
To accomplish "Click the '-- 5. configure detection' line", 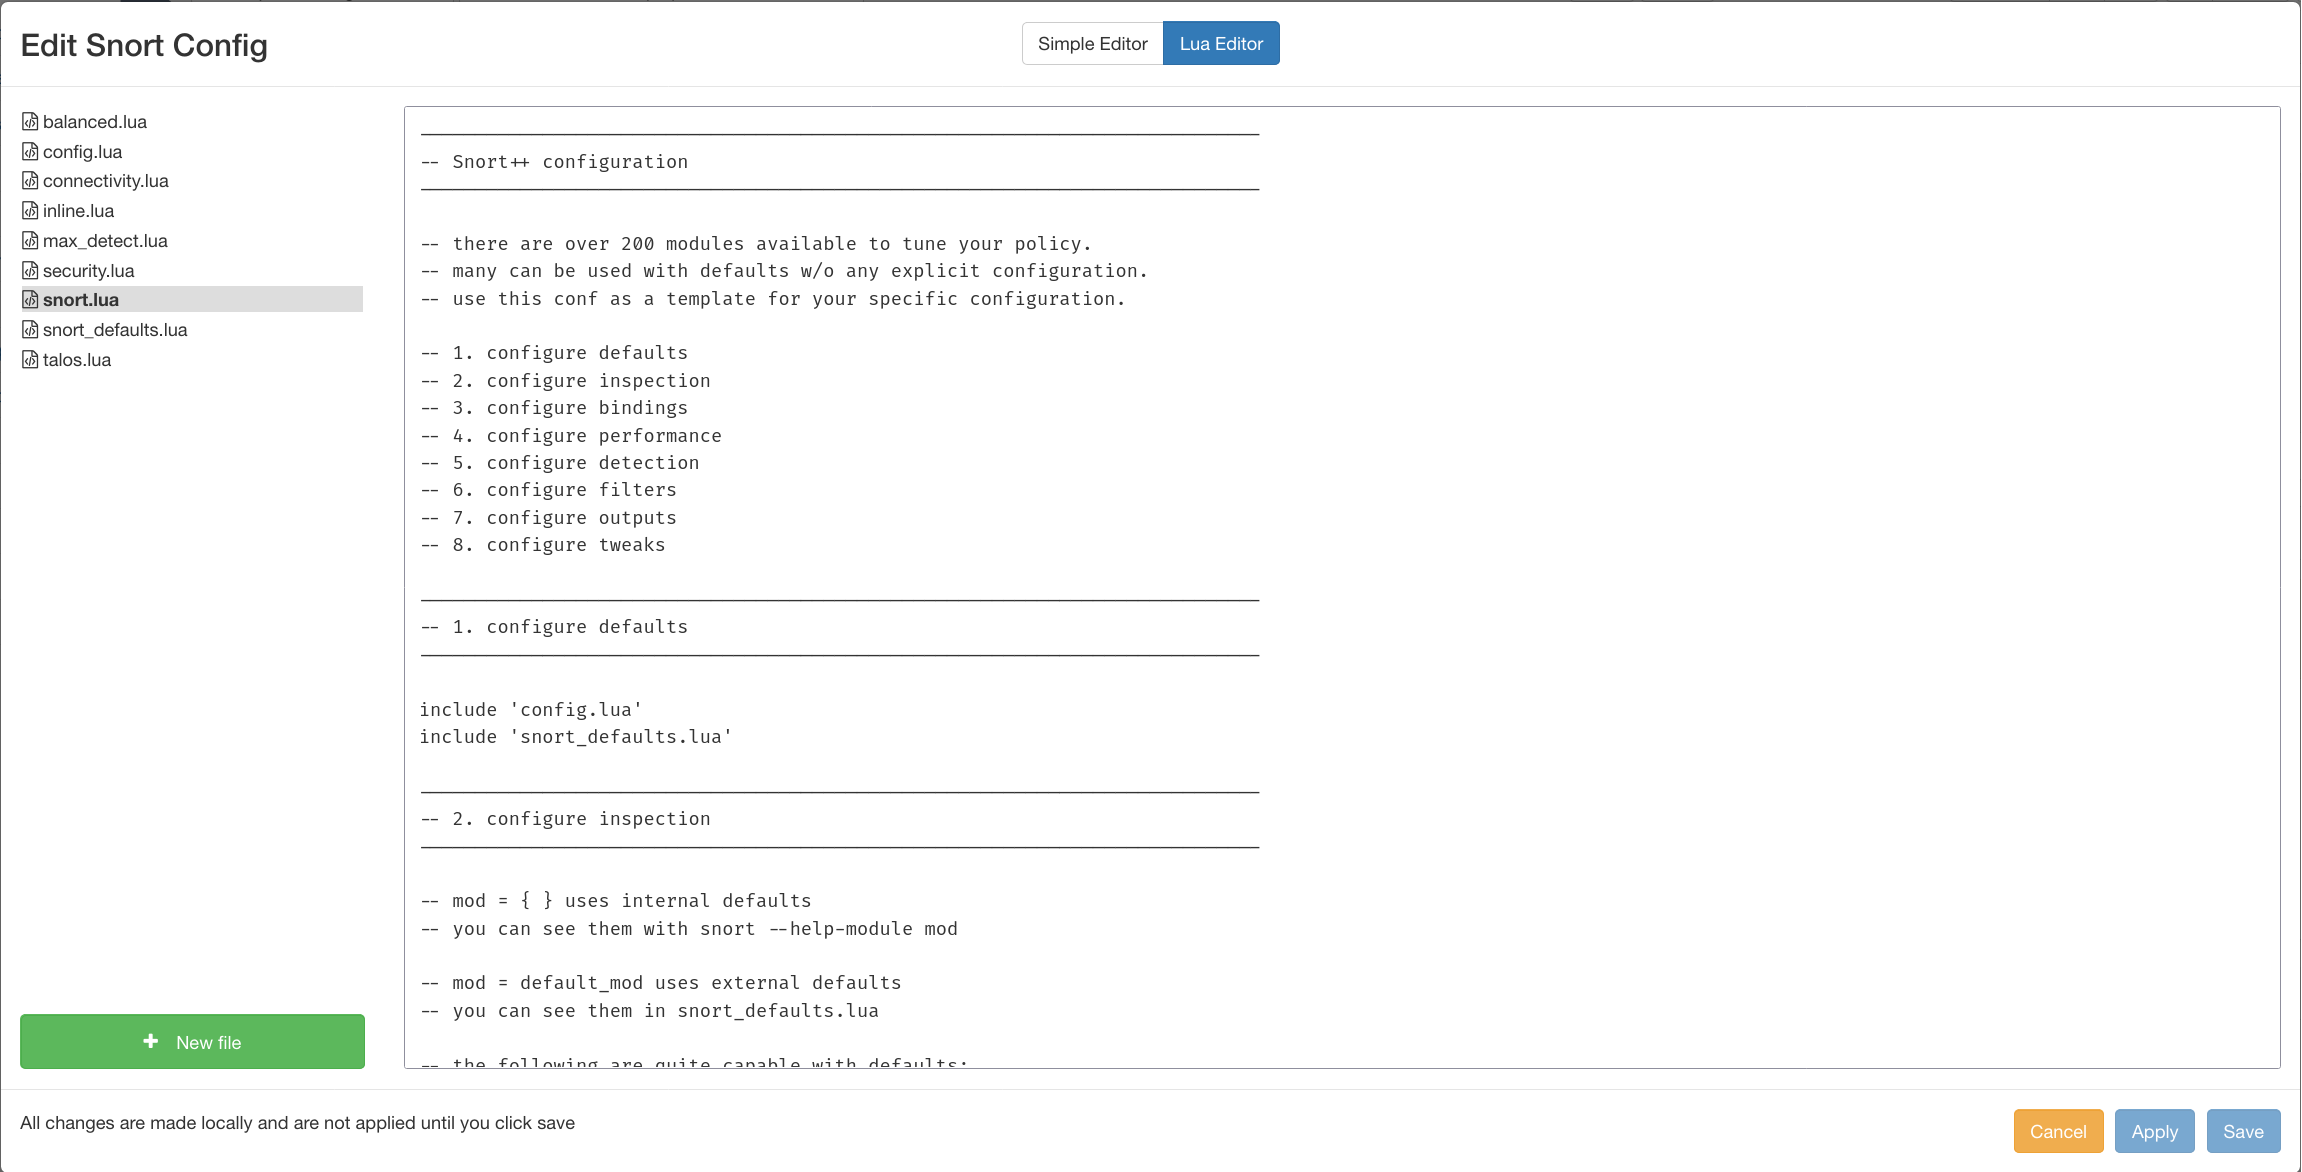I will point(560,463).
